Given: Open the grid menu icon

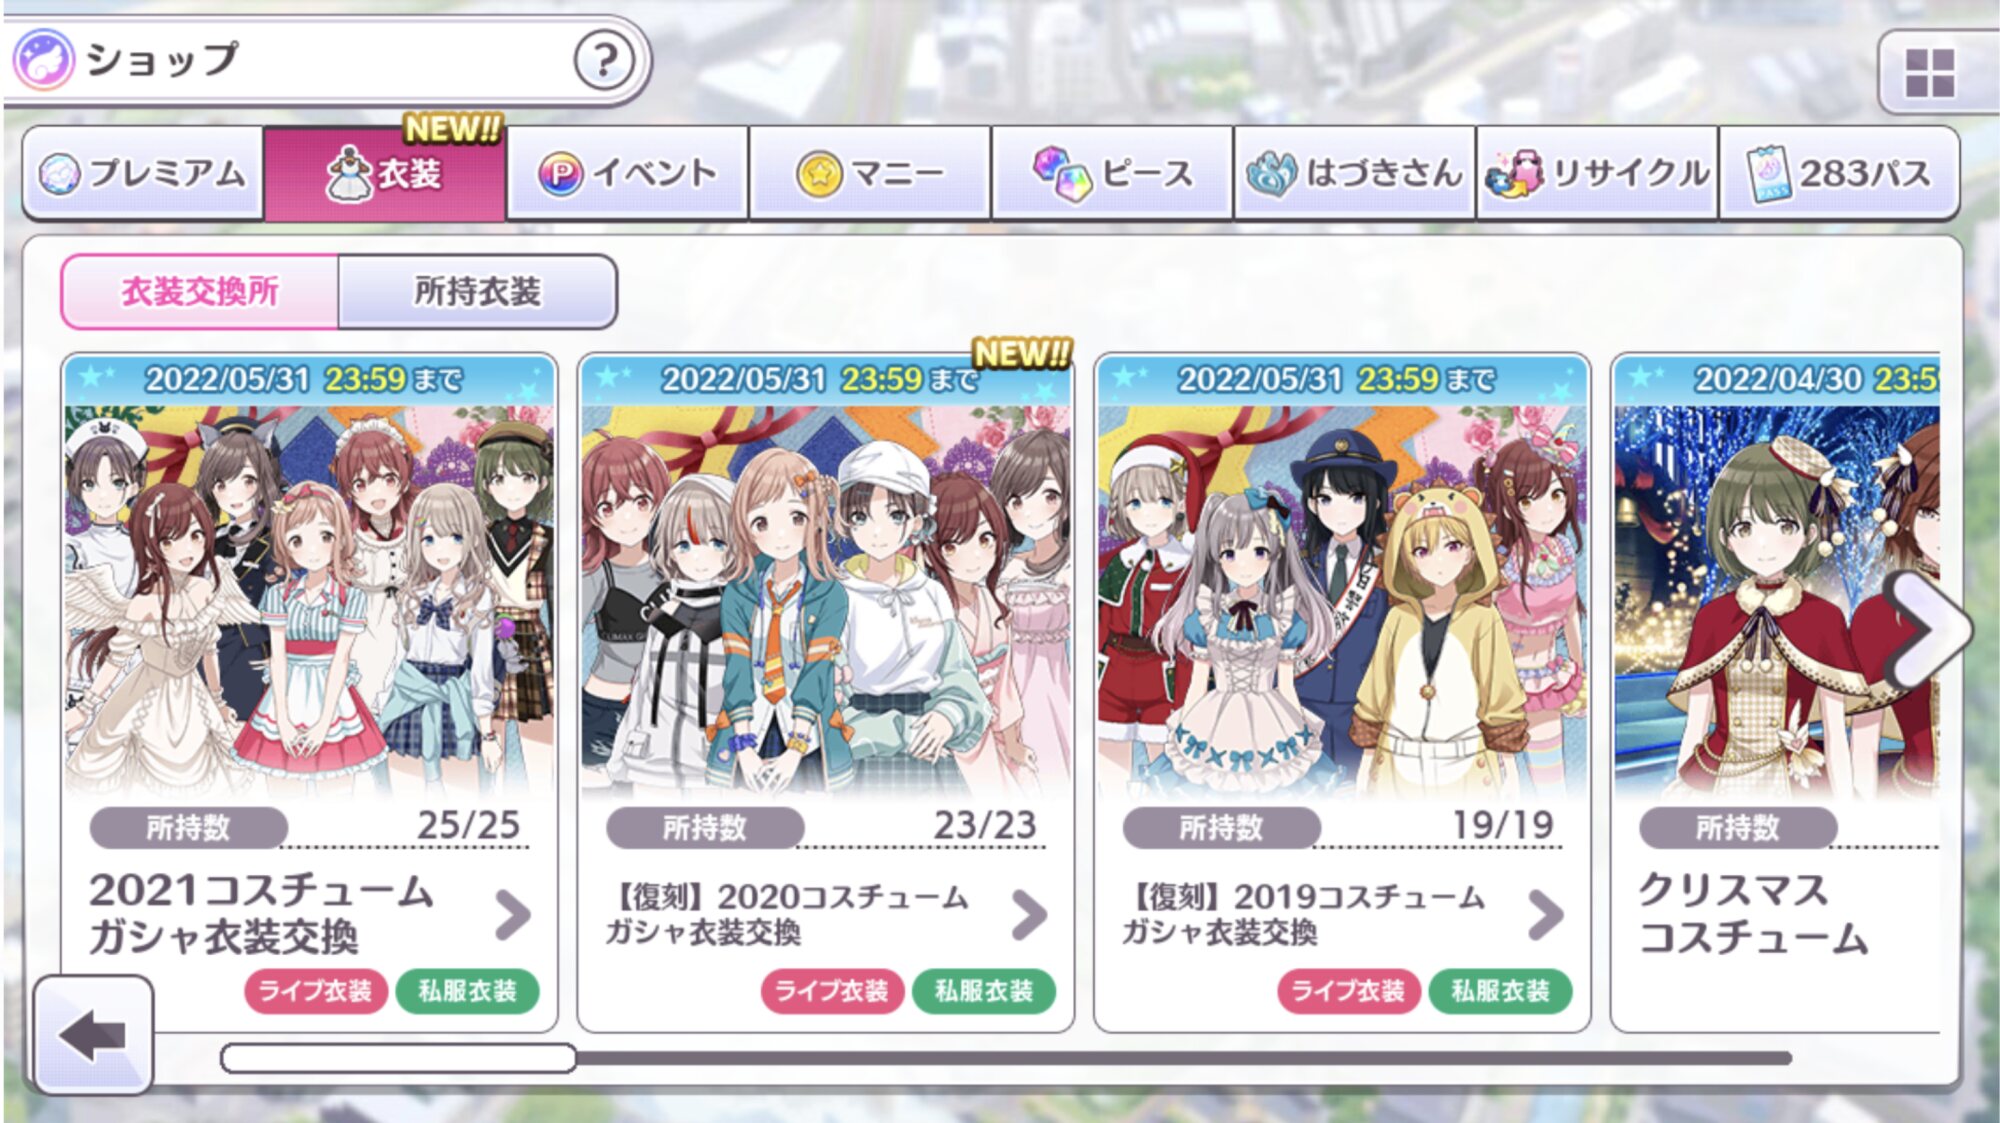Looking at the screenshot, I should [1929, 73].
